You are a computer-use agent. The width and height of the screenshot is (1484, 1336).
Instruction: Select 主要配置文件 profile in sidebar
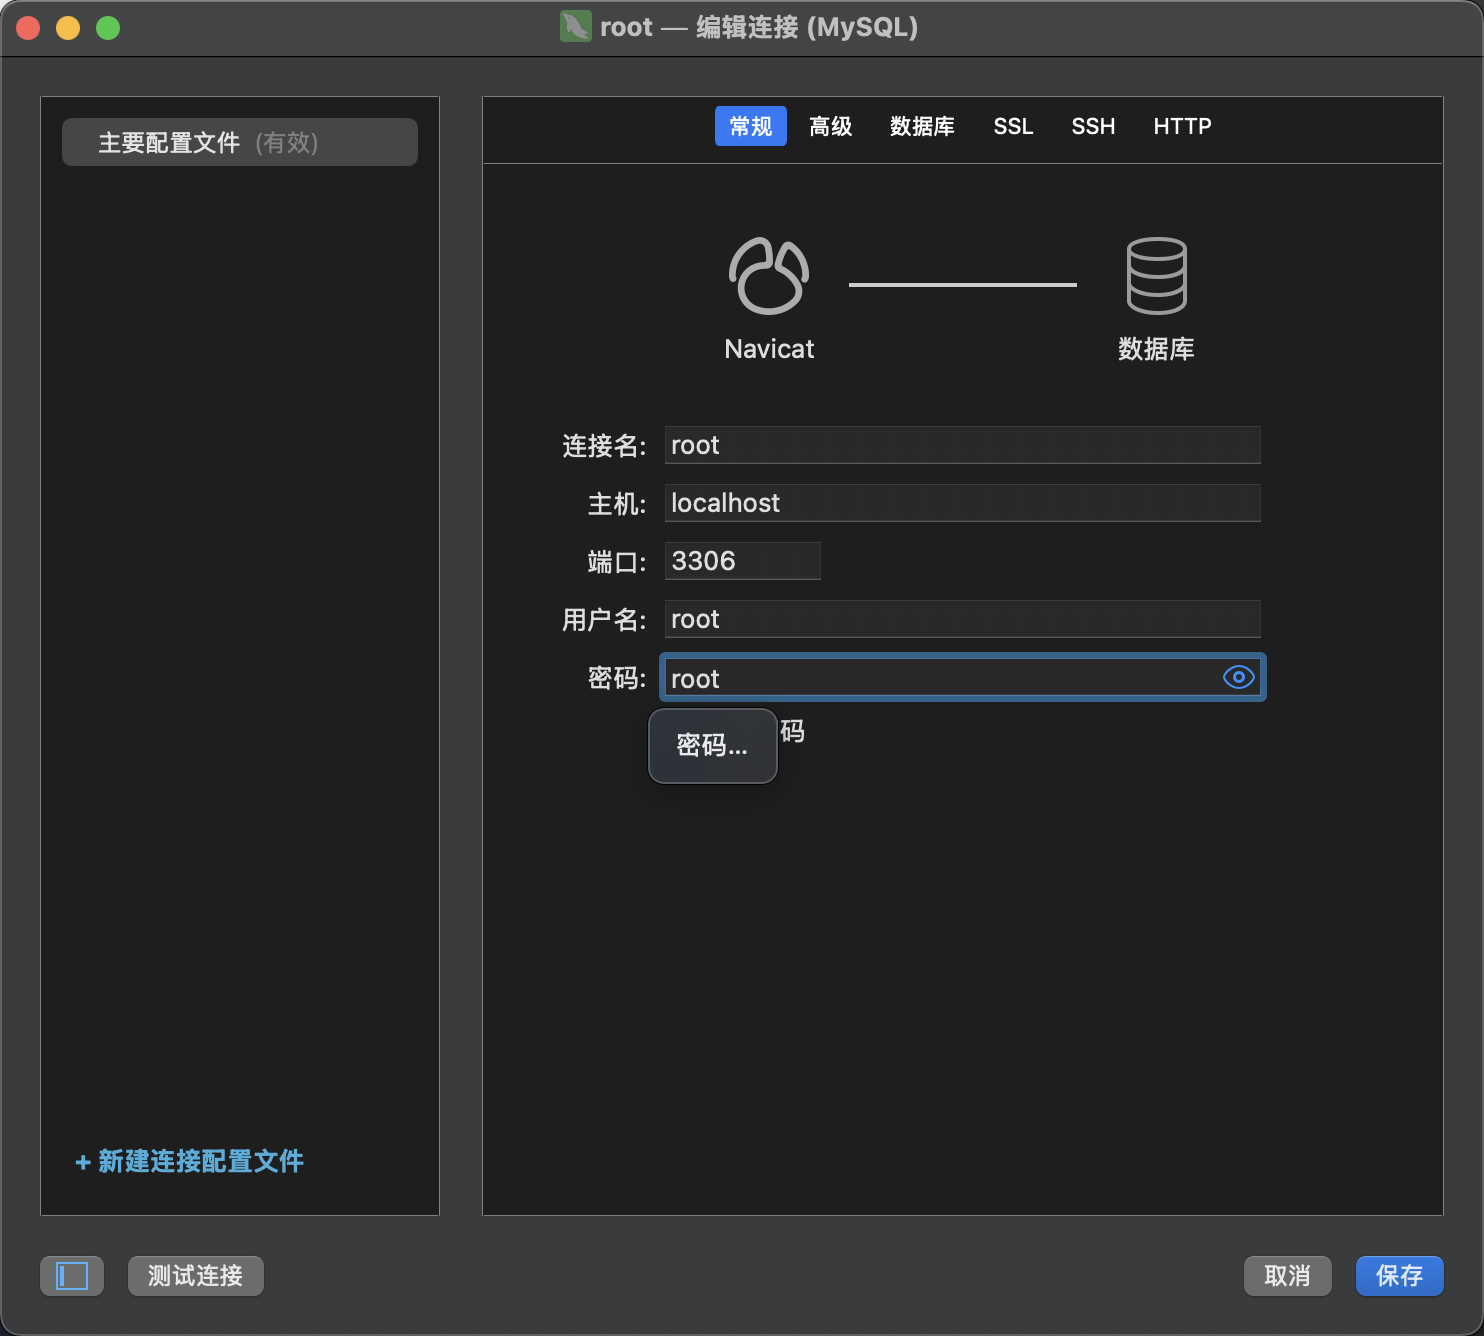240,142
